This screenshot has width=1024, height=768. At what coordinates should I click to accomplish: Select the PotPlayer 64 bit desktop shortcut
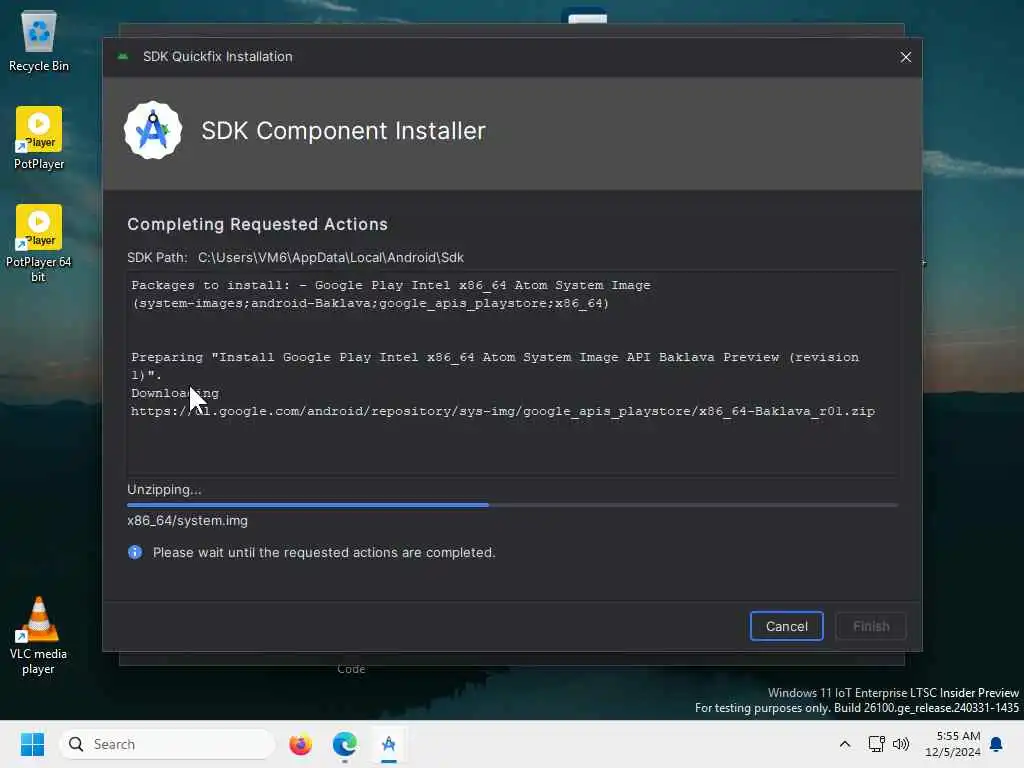pyautogui.click(x=39, y=244)
